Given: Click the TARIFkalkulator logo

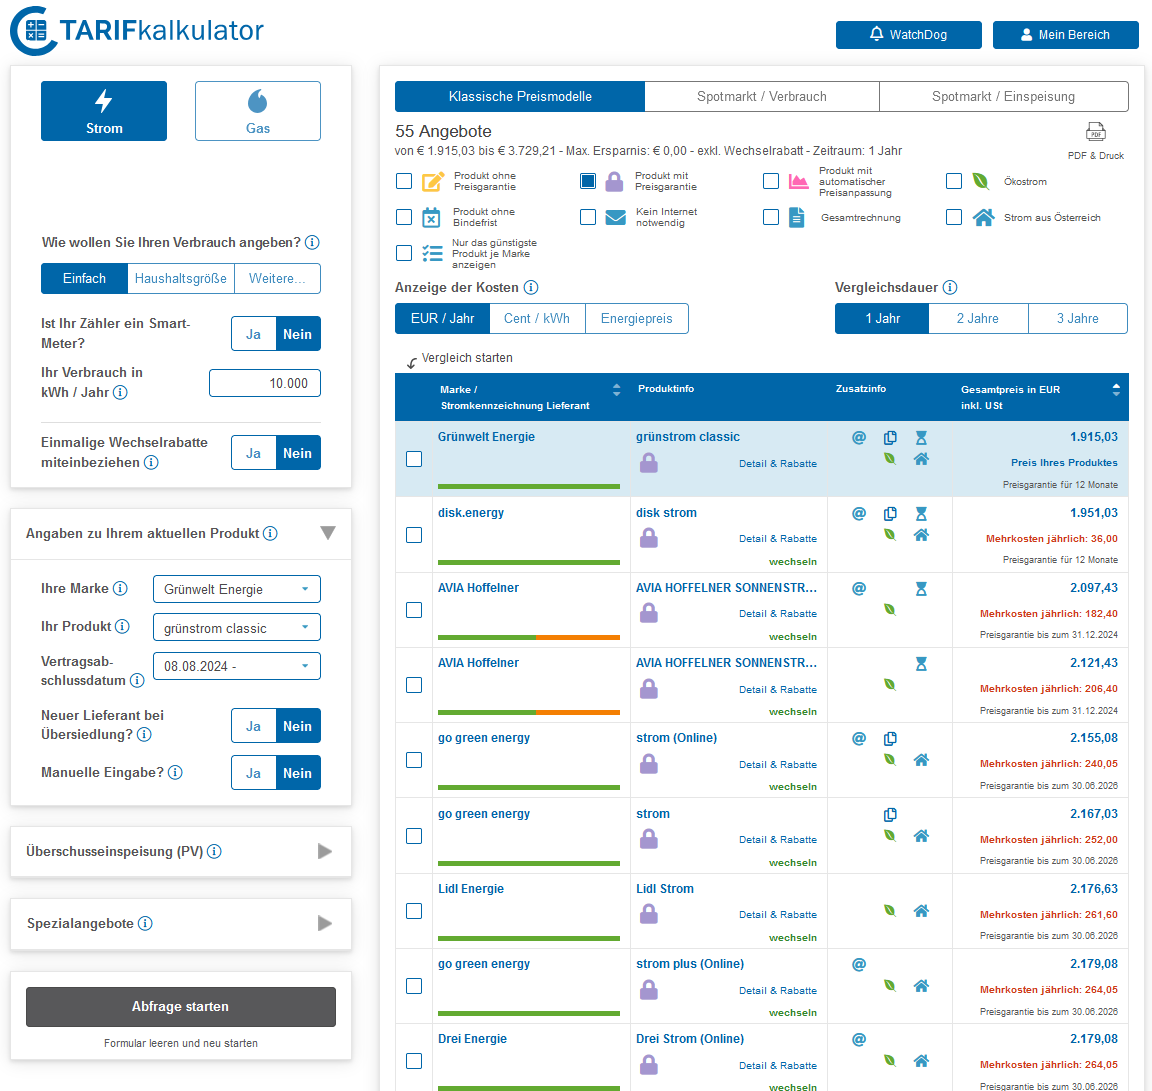Looking at the screenshot, I should pyautogui.click(x=137, y=31).
